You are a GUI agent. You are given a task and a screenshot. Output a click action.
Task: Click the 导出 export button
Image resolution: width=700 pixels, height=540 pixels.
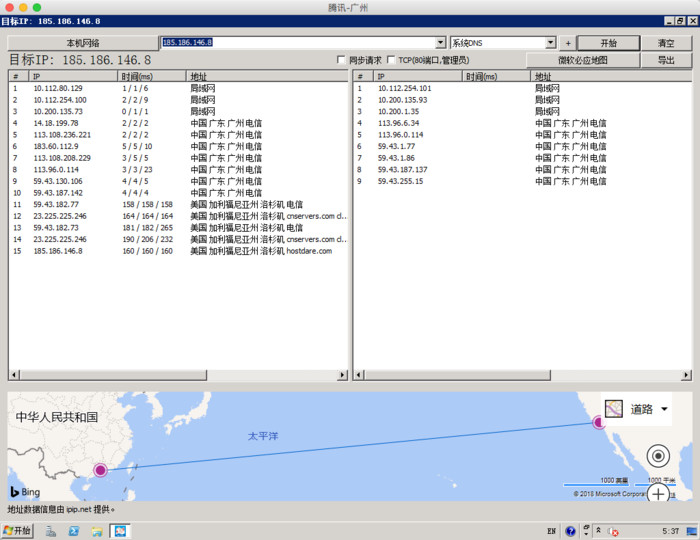coord(666,60)
